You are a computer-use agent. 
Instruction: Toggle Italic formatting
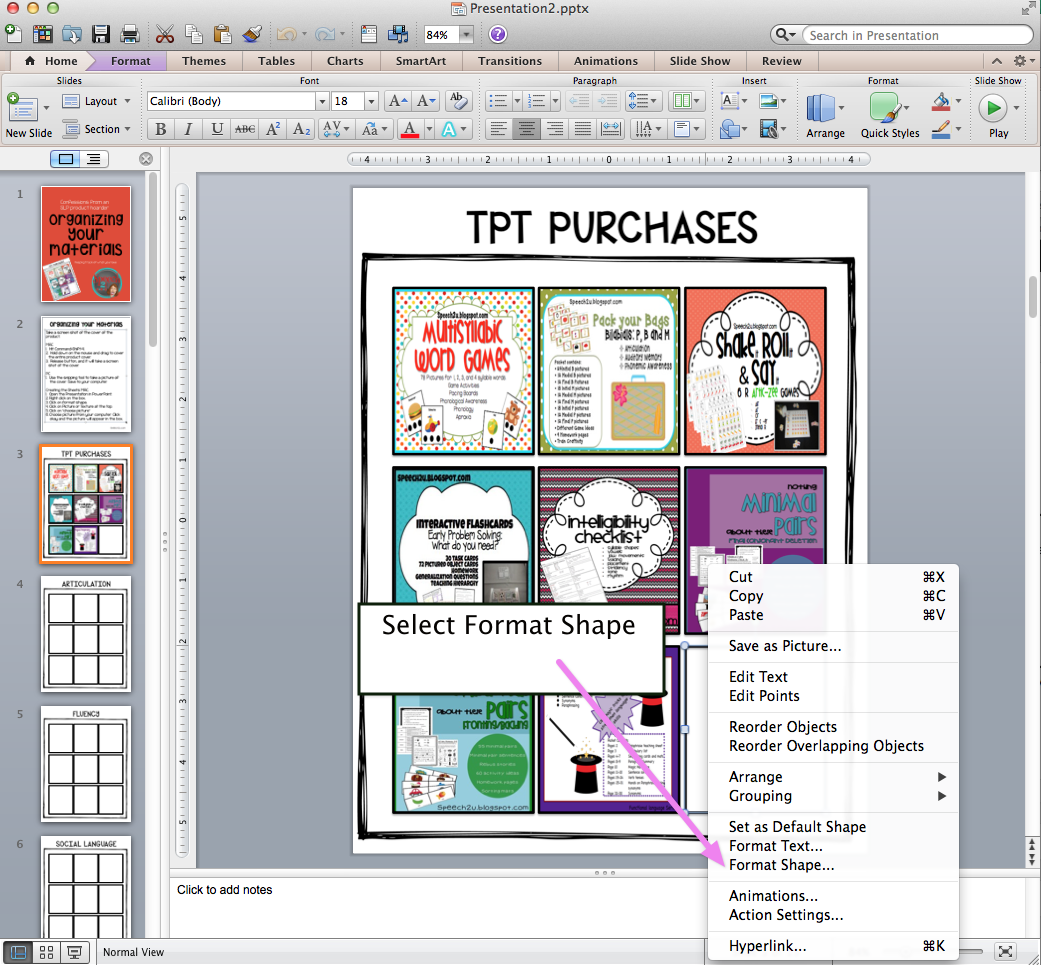(189, 129)
